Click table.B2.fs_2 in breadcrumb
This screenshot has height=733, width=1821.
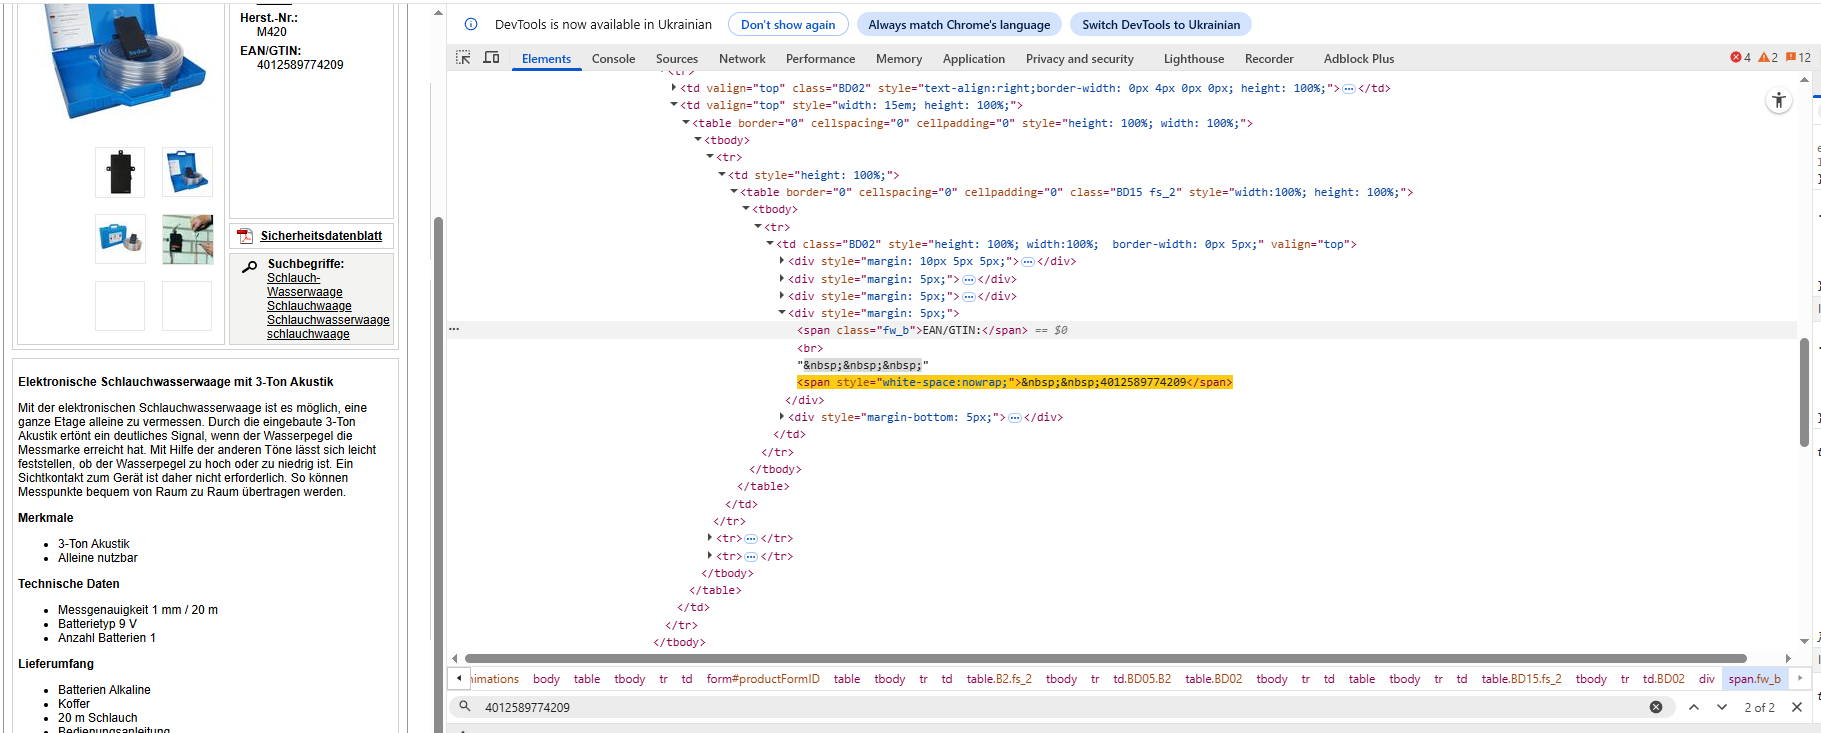pyautogui.click(x=999, y=679)
